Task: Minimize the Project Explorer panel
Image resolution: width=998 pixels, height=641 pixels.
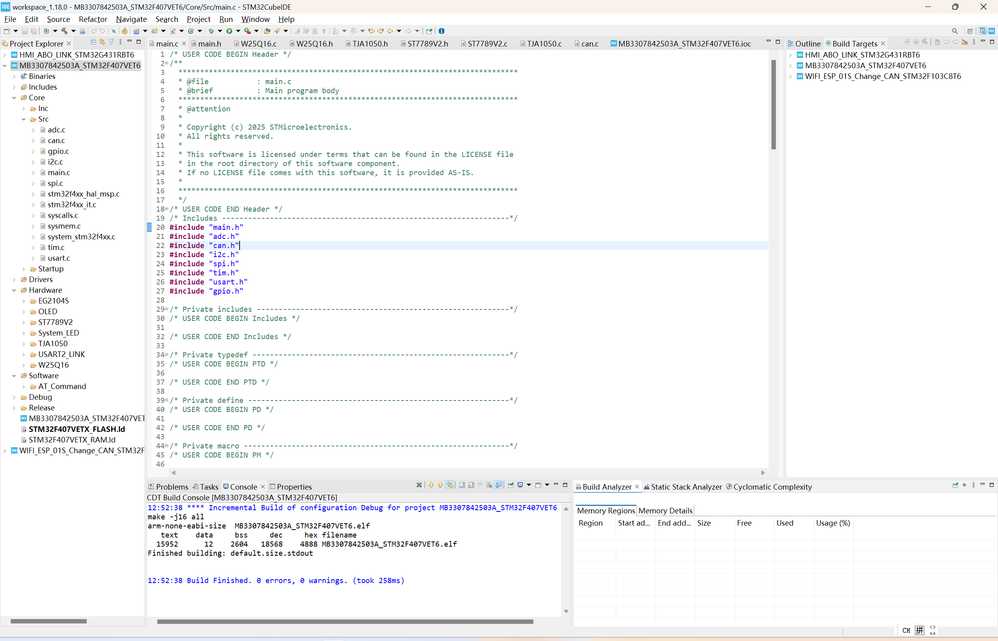Action: point(130,43)
